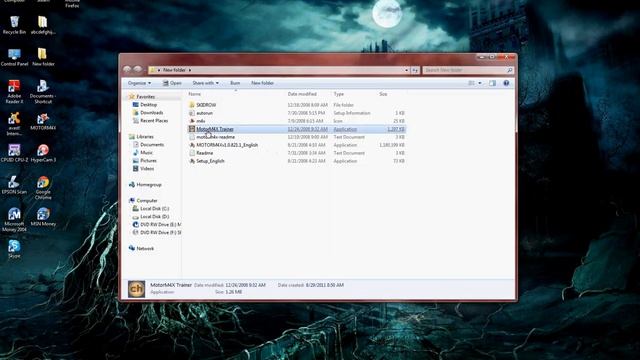Open address bar history dropdown arrow

(407, 70)
